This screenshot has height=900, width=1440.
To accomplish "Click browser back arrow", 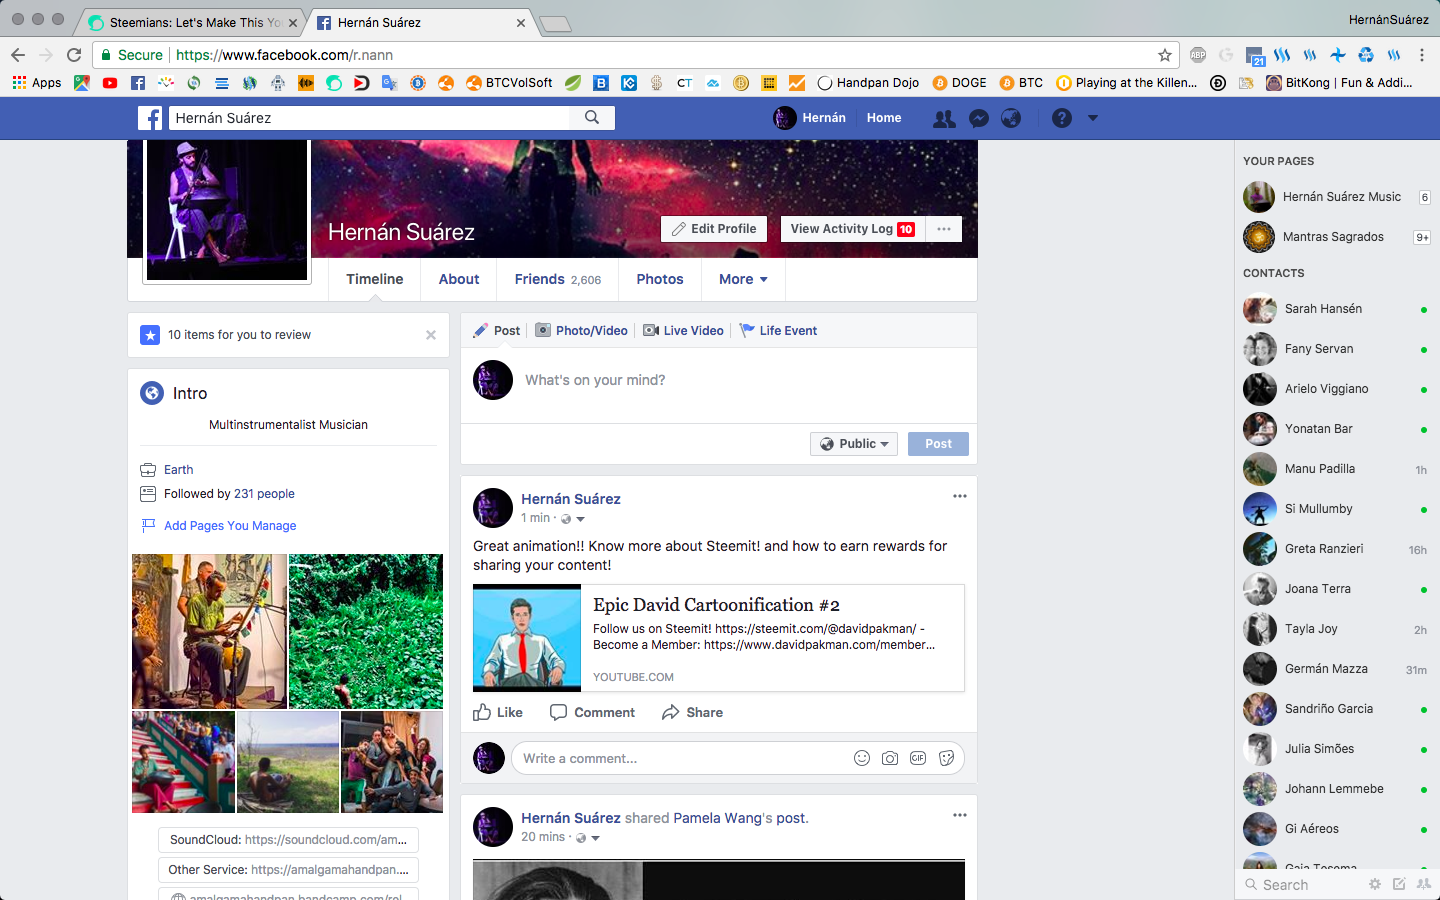I will (x=18, y=55).
